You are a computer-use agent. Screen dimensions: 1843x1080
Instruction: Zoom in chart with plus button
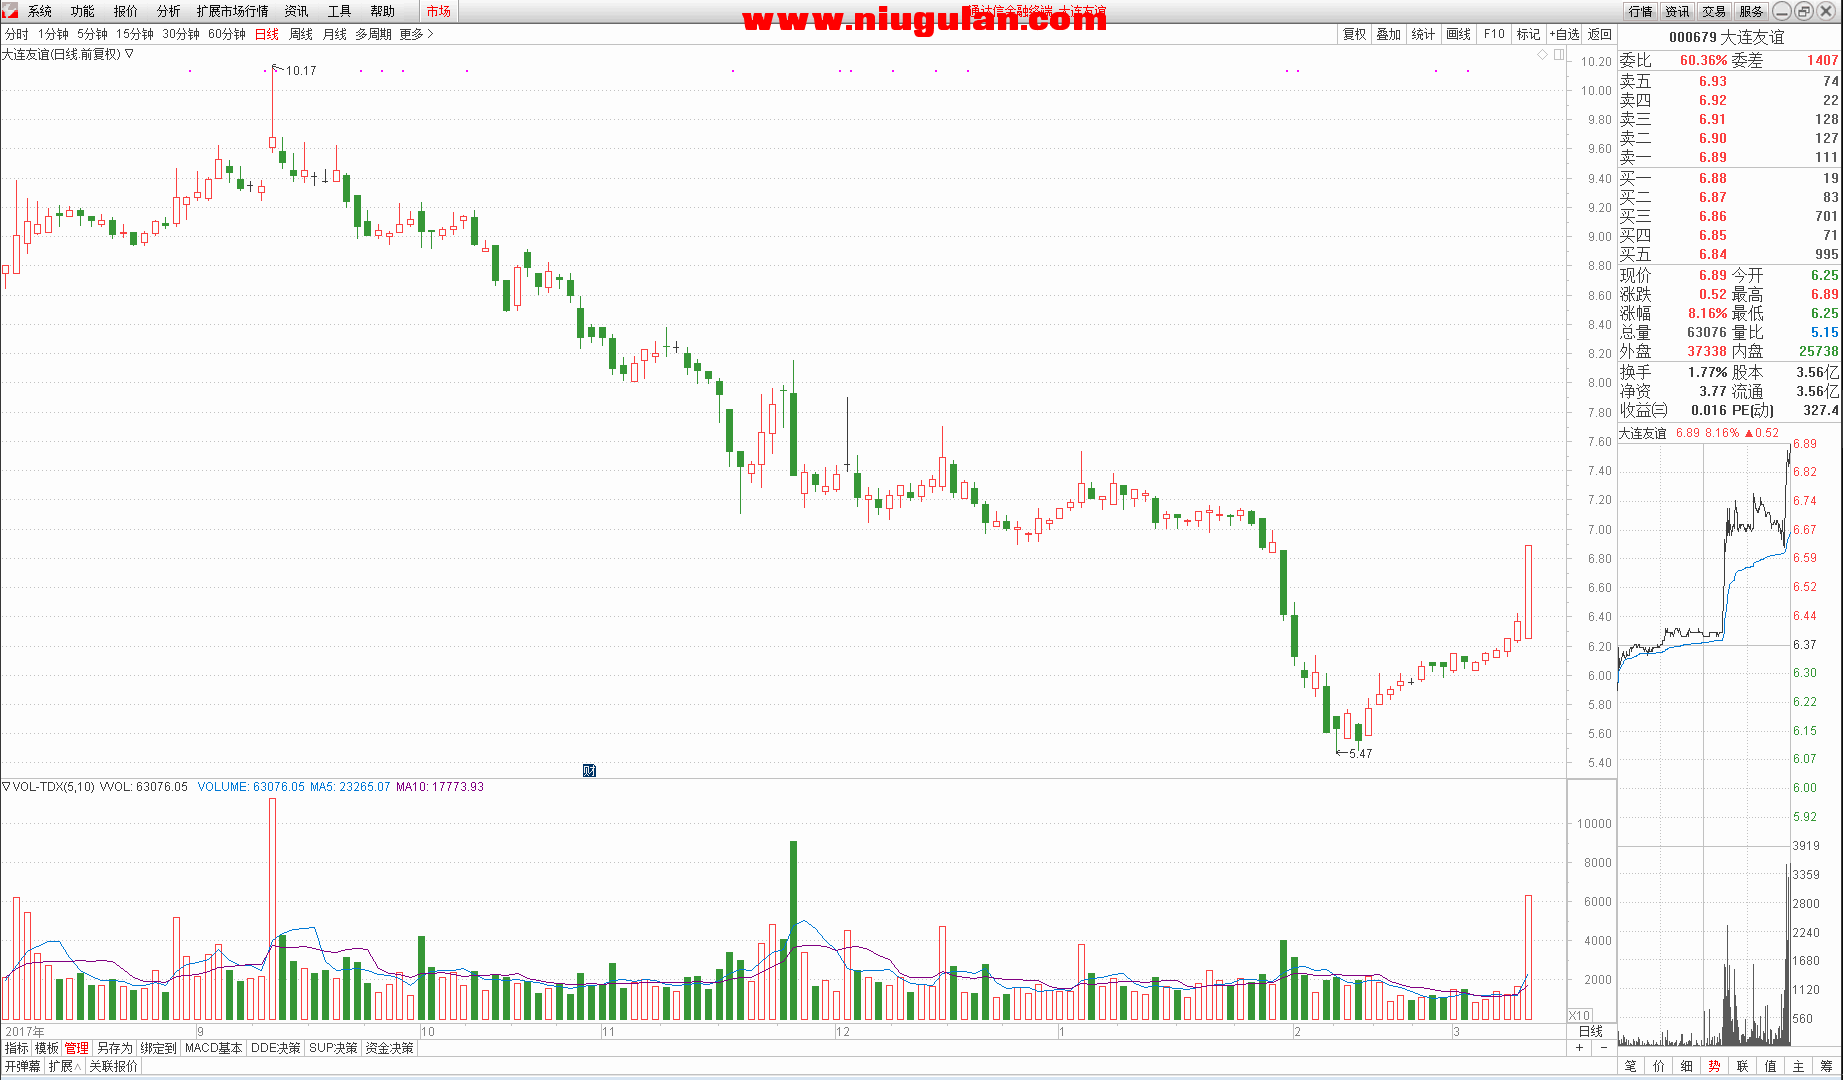click(1580, 1048)
